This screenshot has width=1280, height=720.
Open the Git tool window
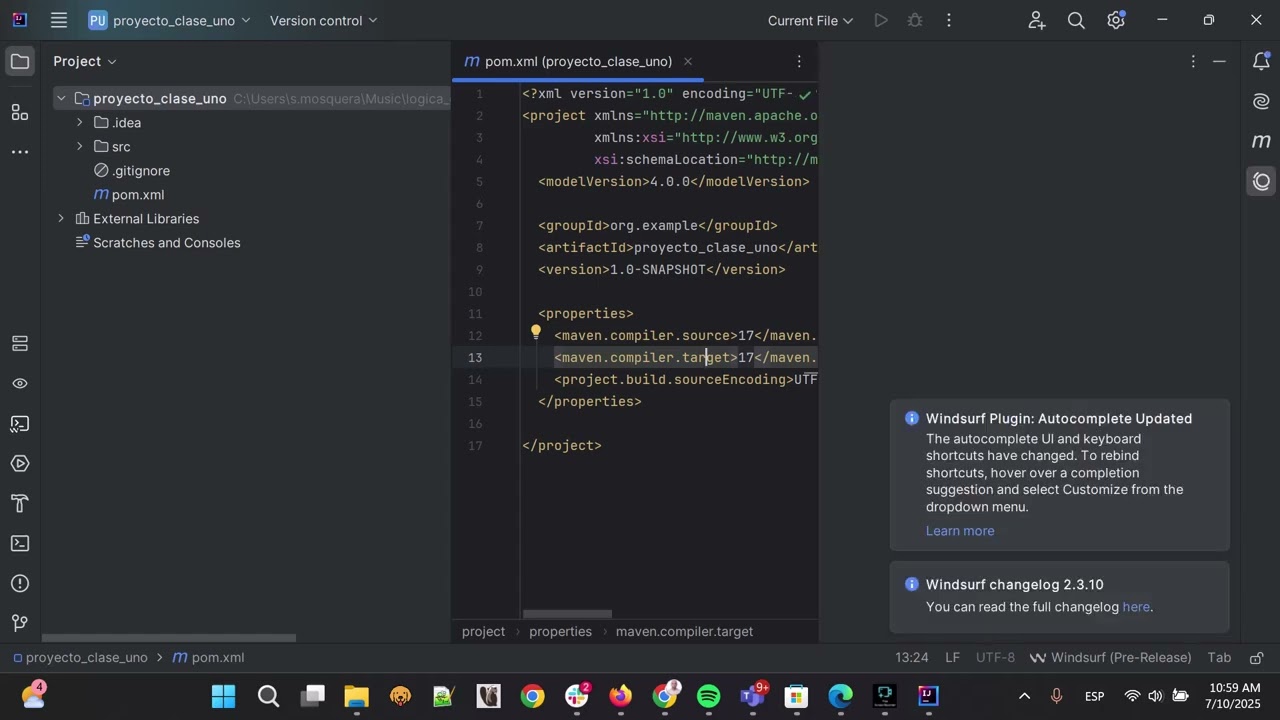(x=20, y=623)
